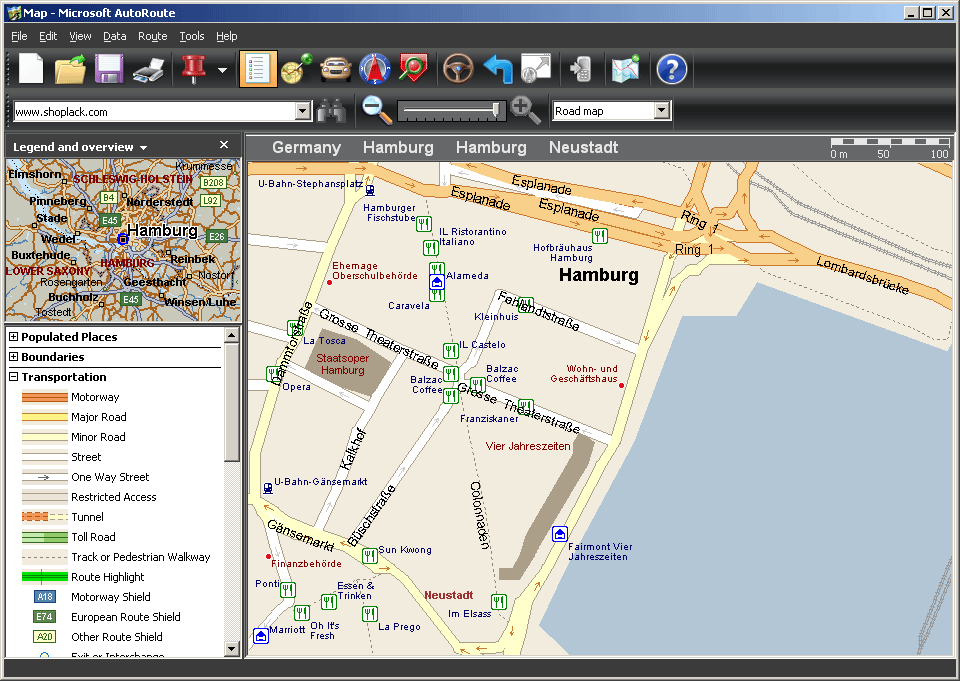Viewport: 960px width, 681px height.
Task: Open Legend and overview pane dropdown
Action: click(x=143, y=148)
